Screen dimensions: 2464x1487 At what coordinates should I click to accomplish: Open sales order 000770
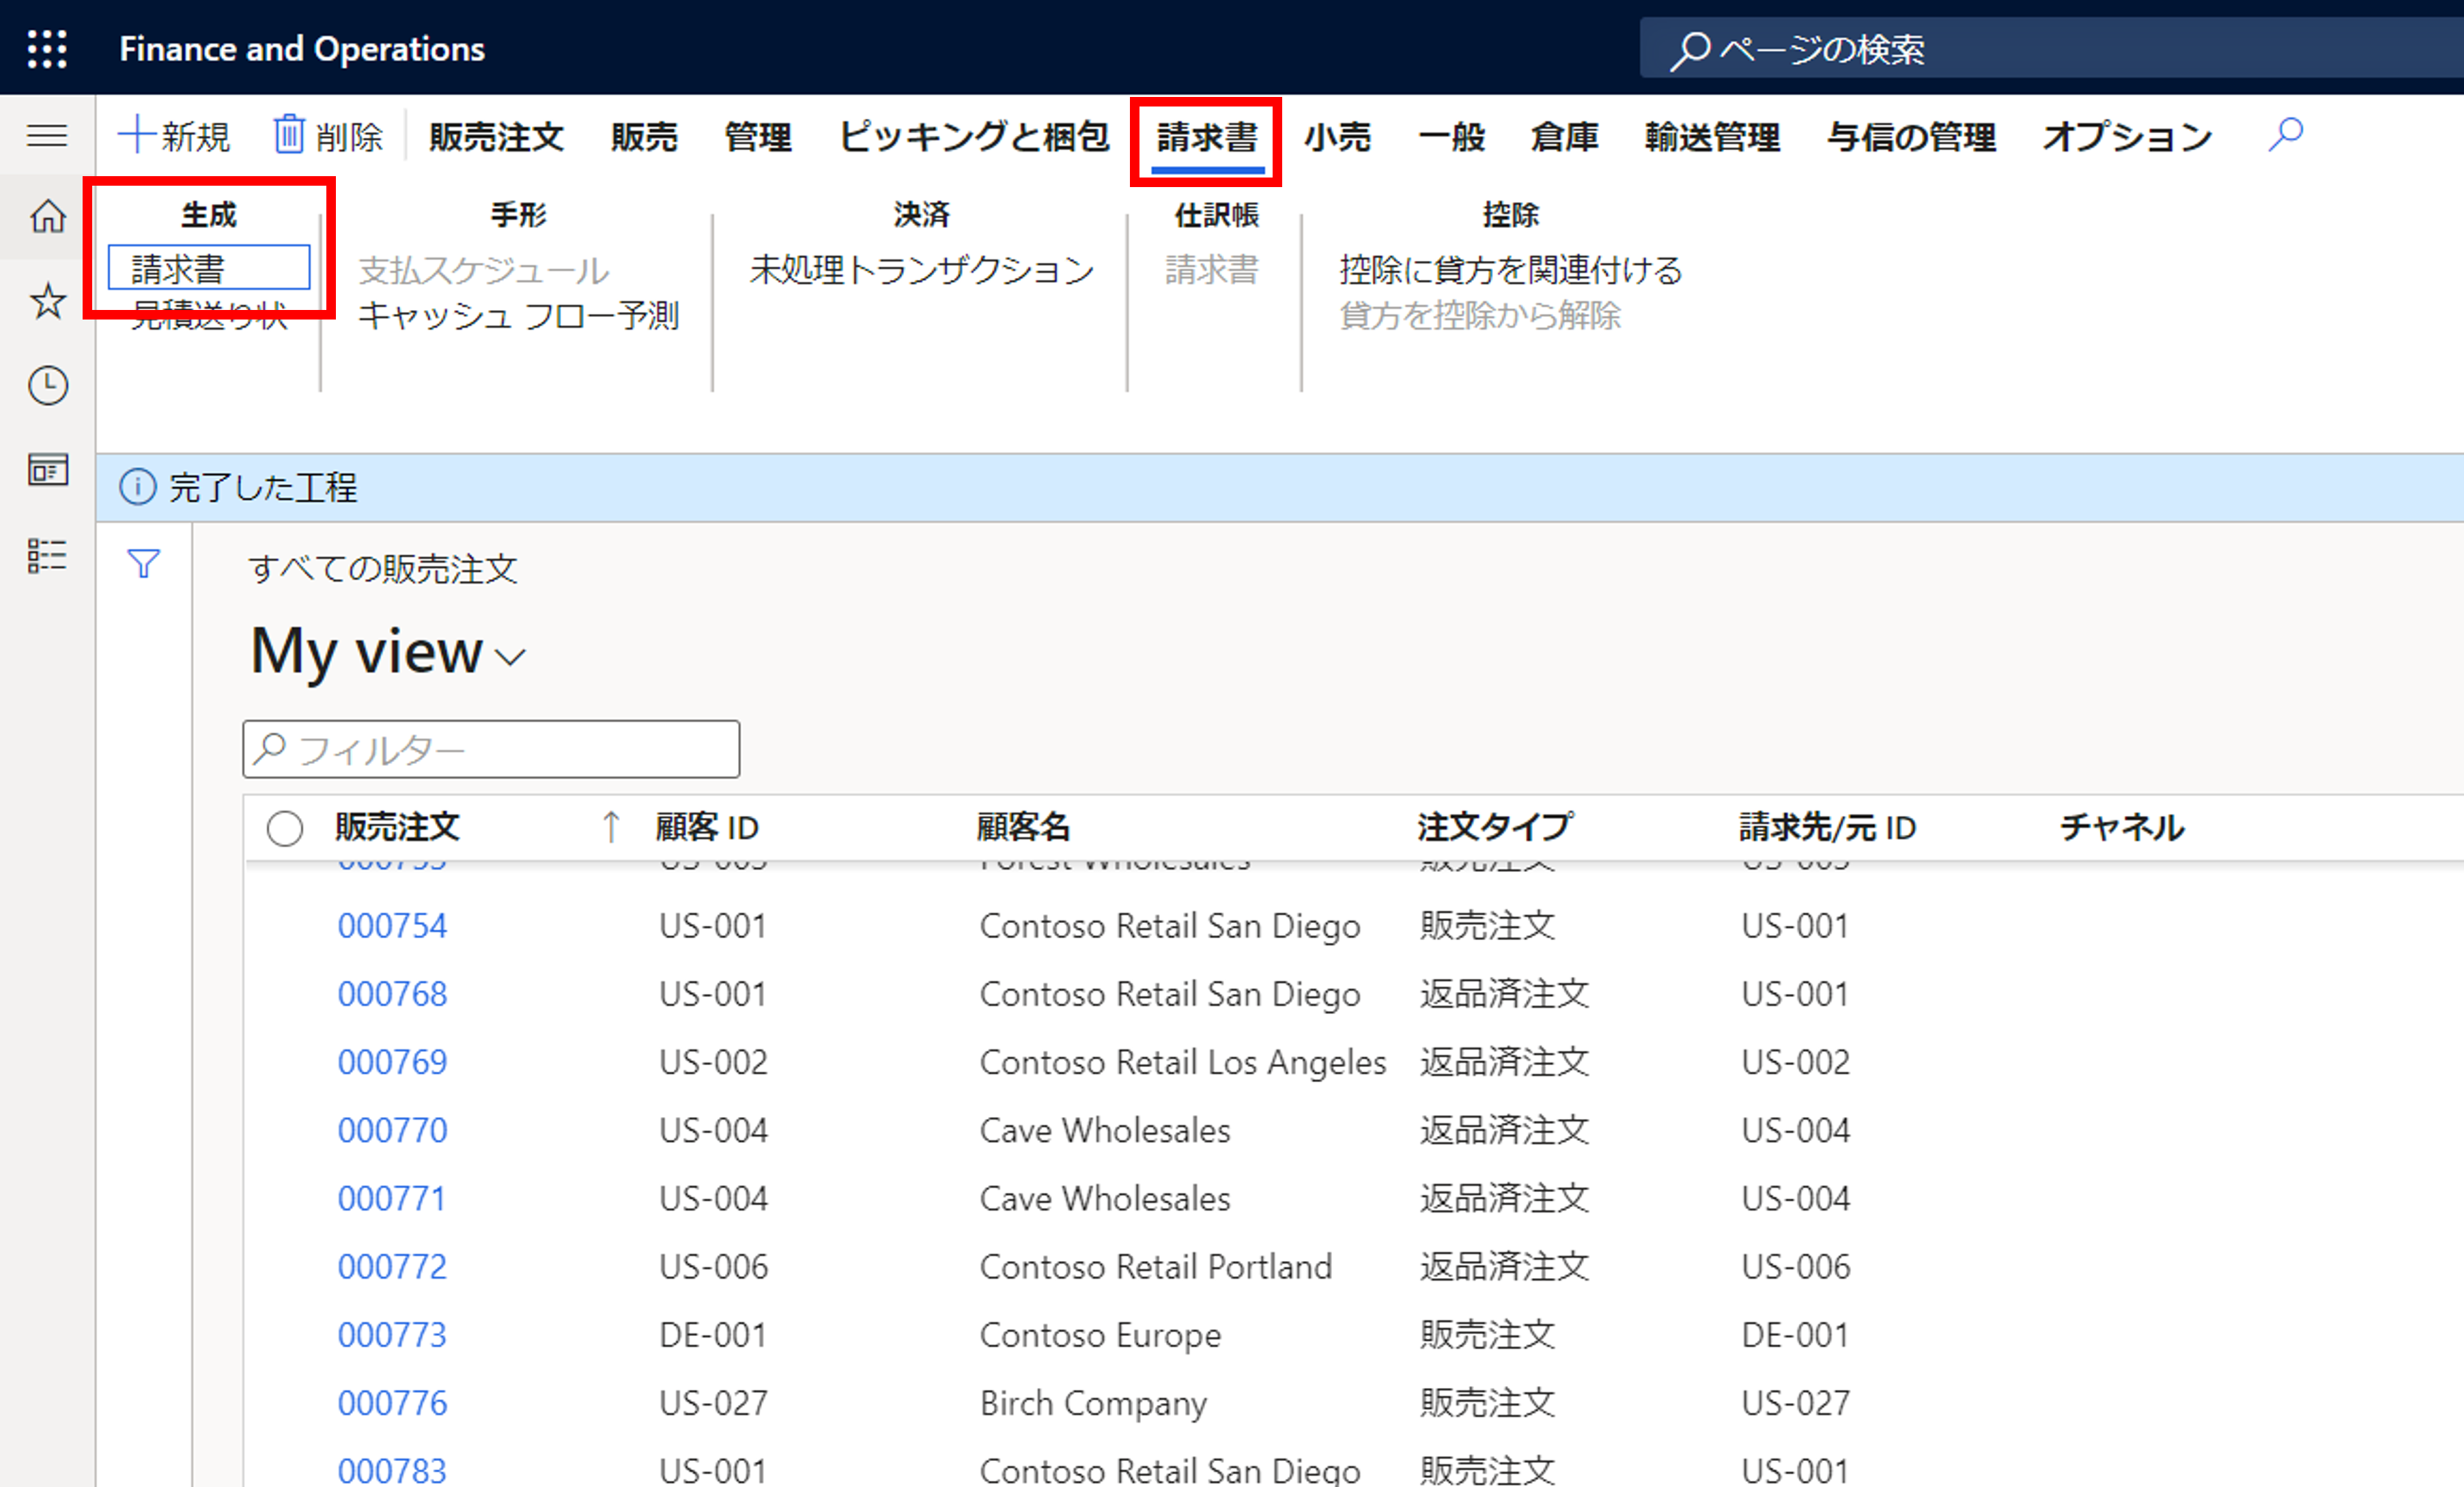(392, 1130)
